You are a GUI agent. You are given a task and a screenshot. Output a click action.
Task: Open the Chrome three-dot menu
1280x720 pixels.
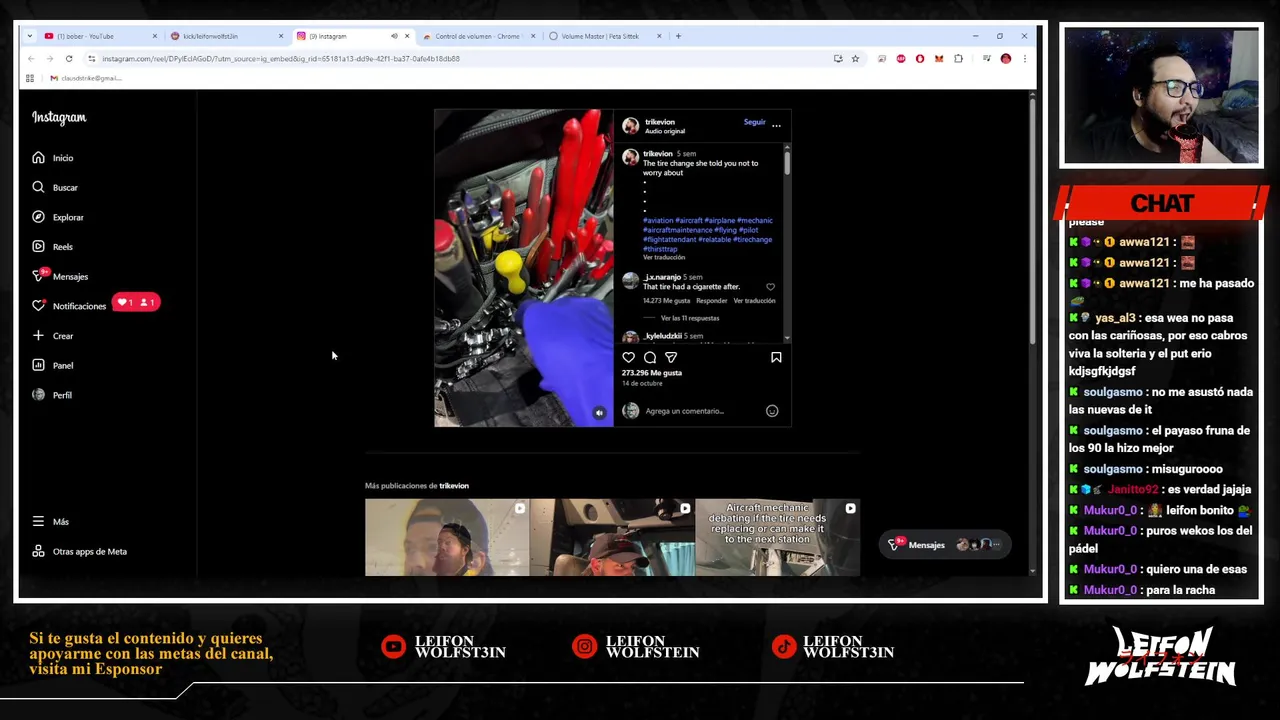(x=1024, y=59)
